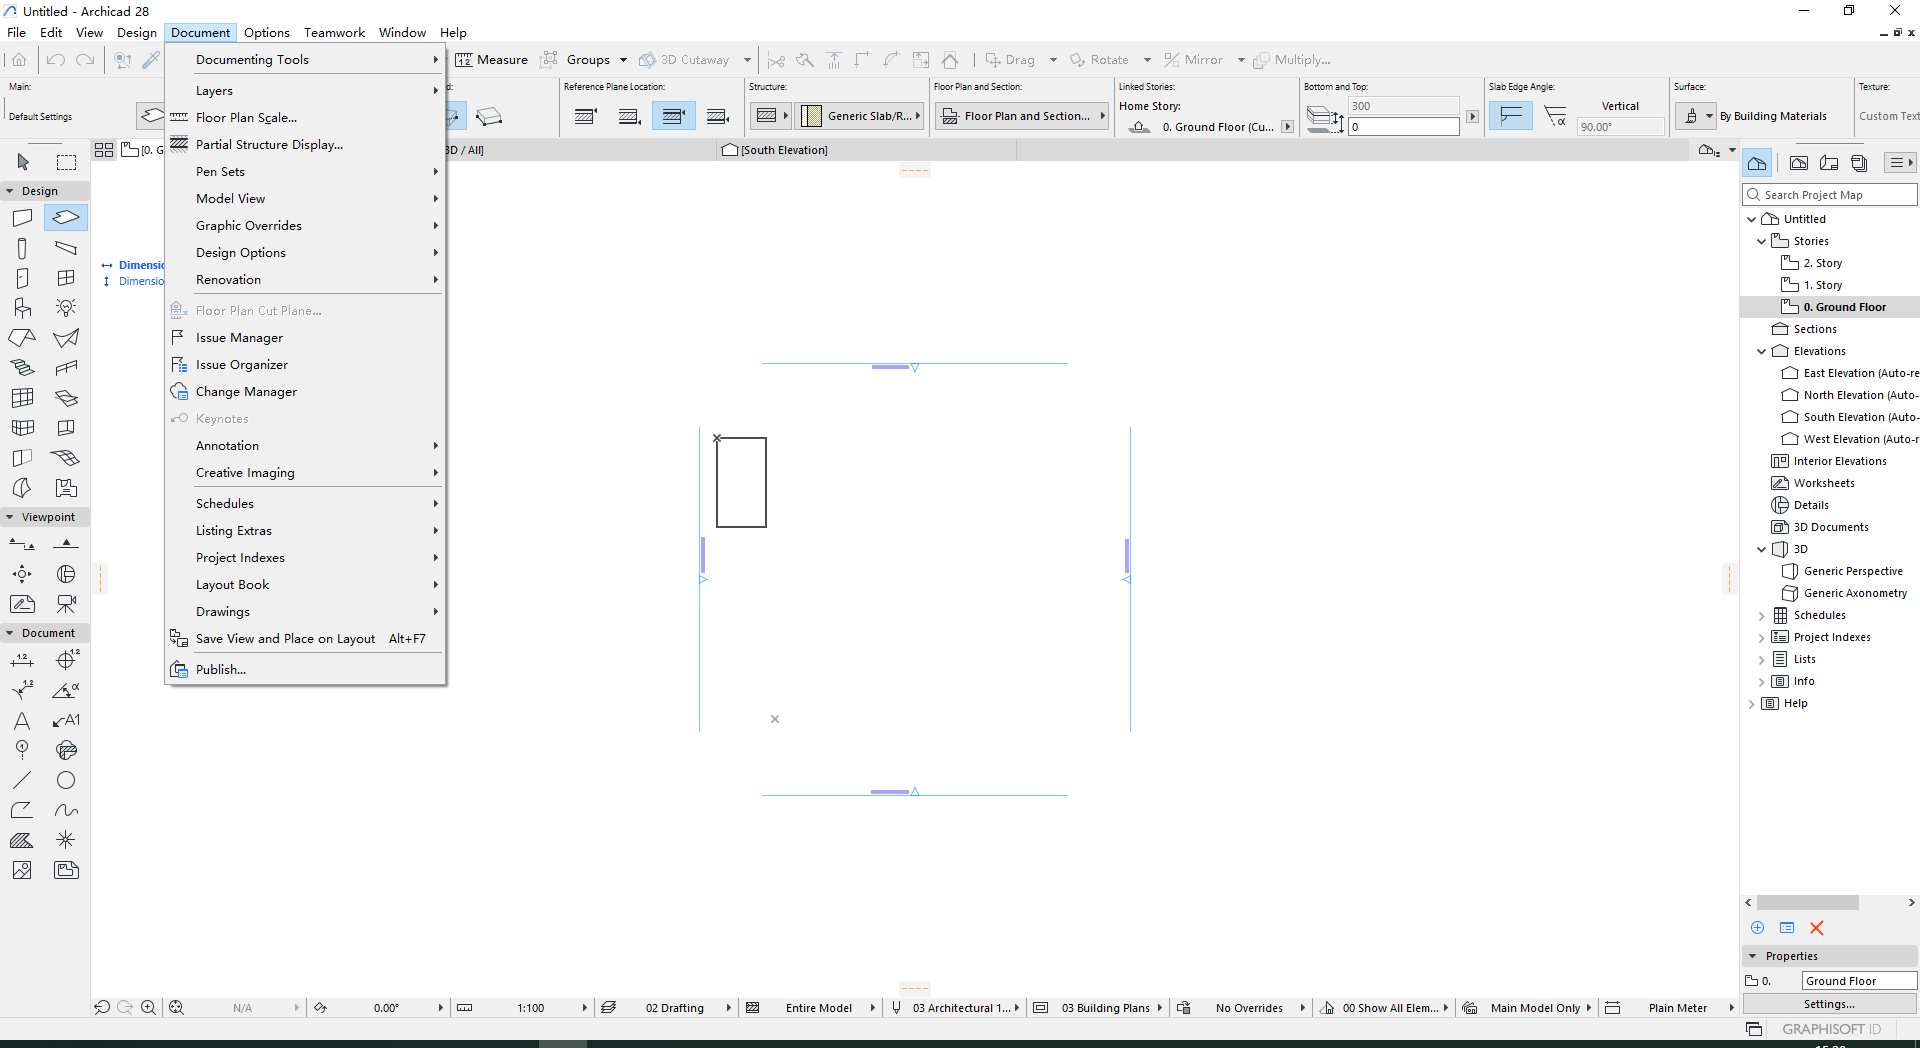Viewport: 1920px width, 1048px height.
Task: Click the Settings button in Properties
Action: tap(1829, 1004)
